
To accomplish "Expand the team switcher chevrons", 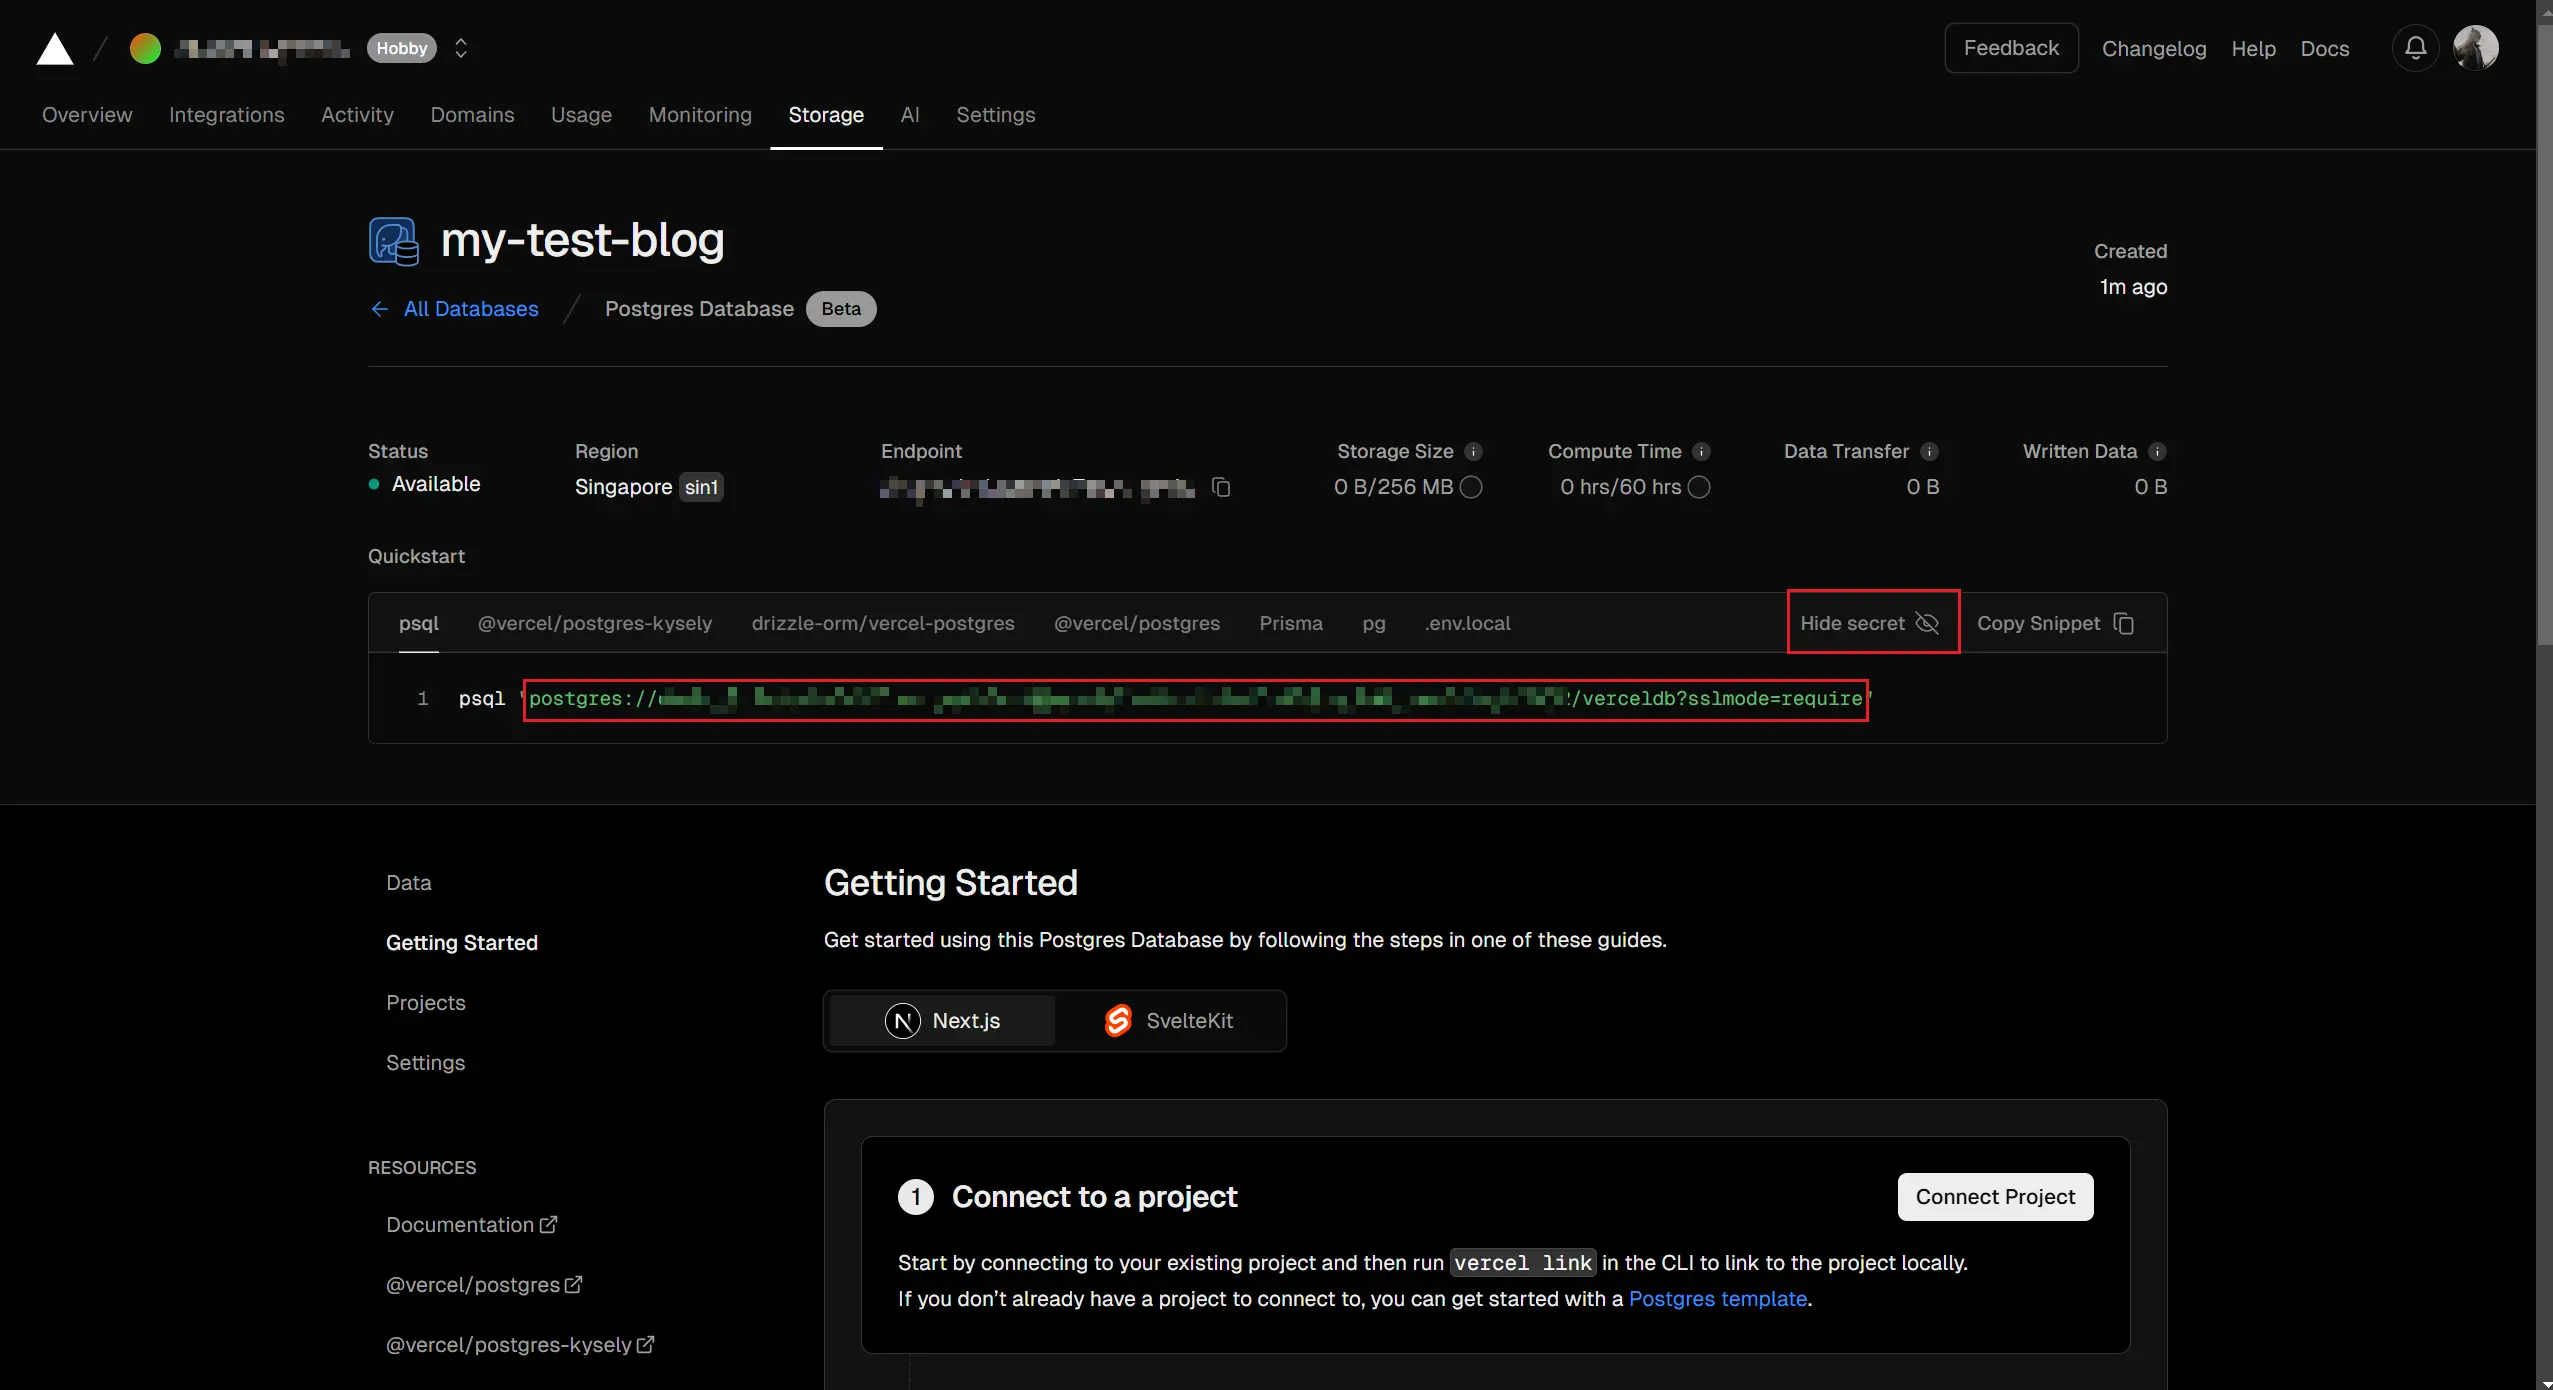I will pos(461,48).
